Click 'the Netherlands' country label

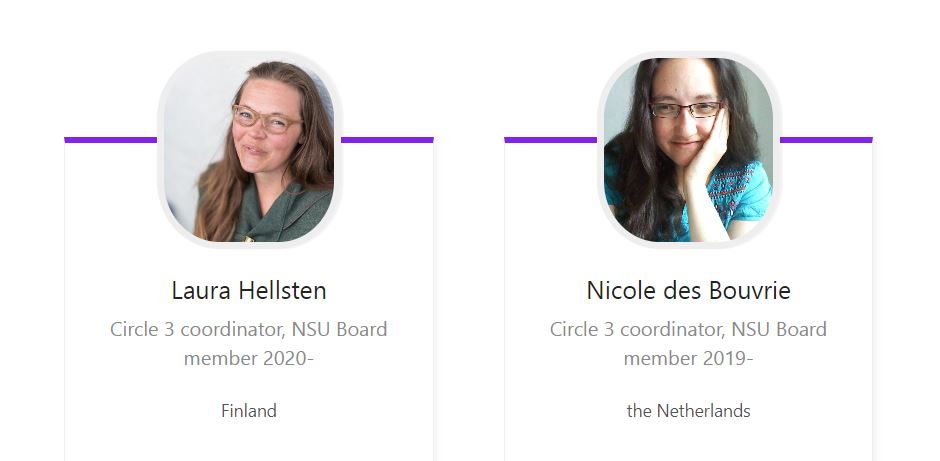688,411
